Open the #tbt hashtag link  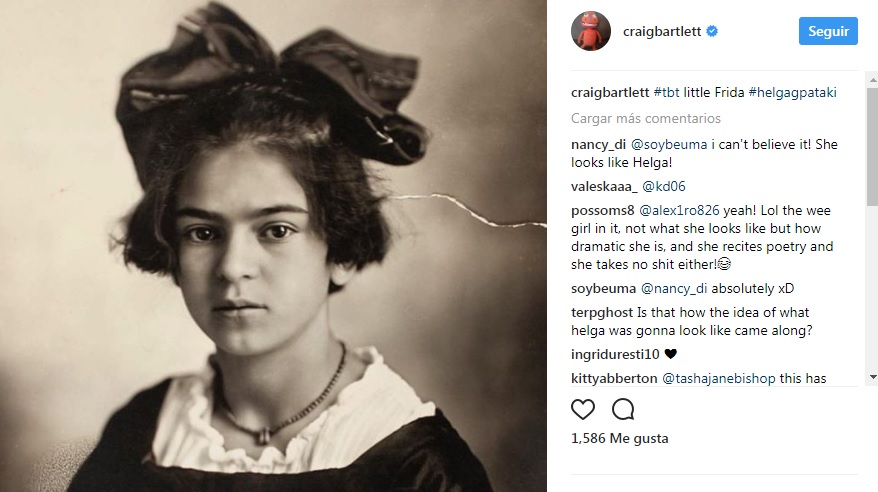(x=666, y=92)
